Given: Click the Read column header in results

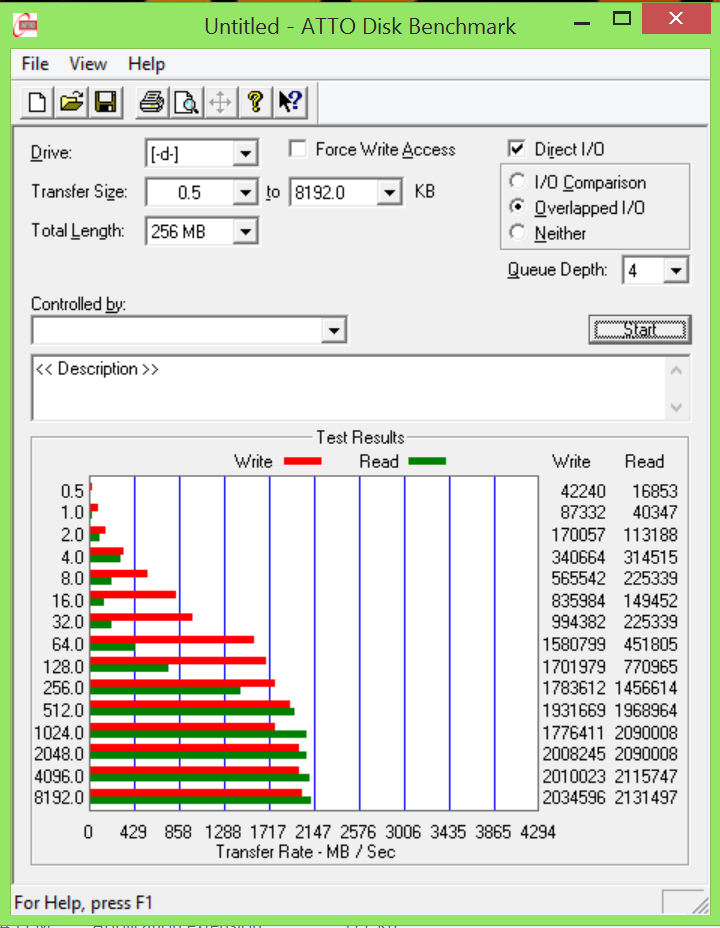Looking at the screenshot, I should (x=644, y=461).
